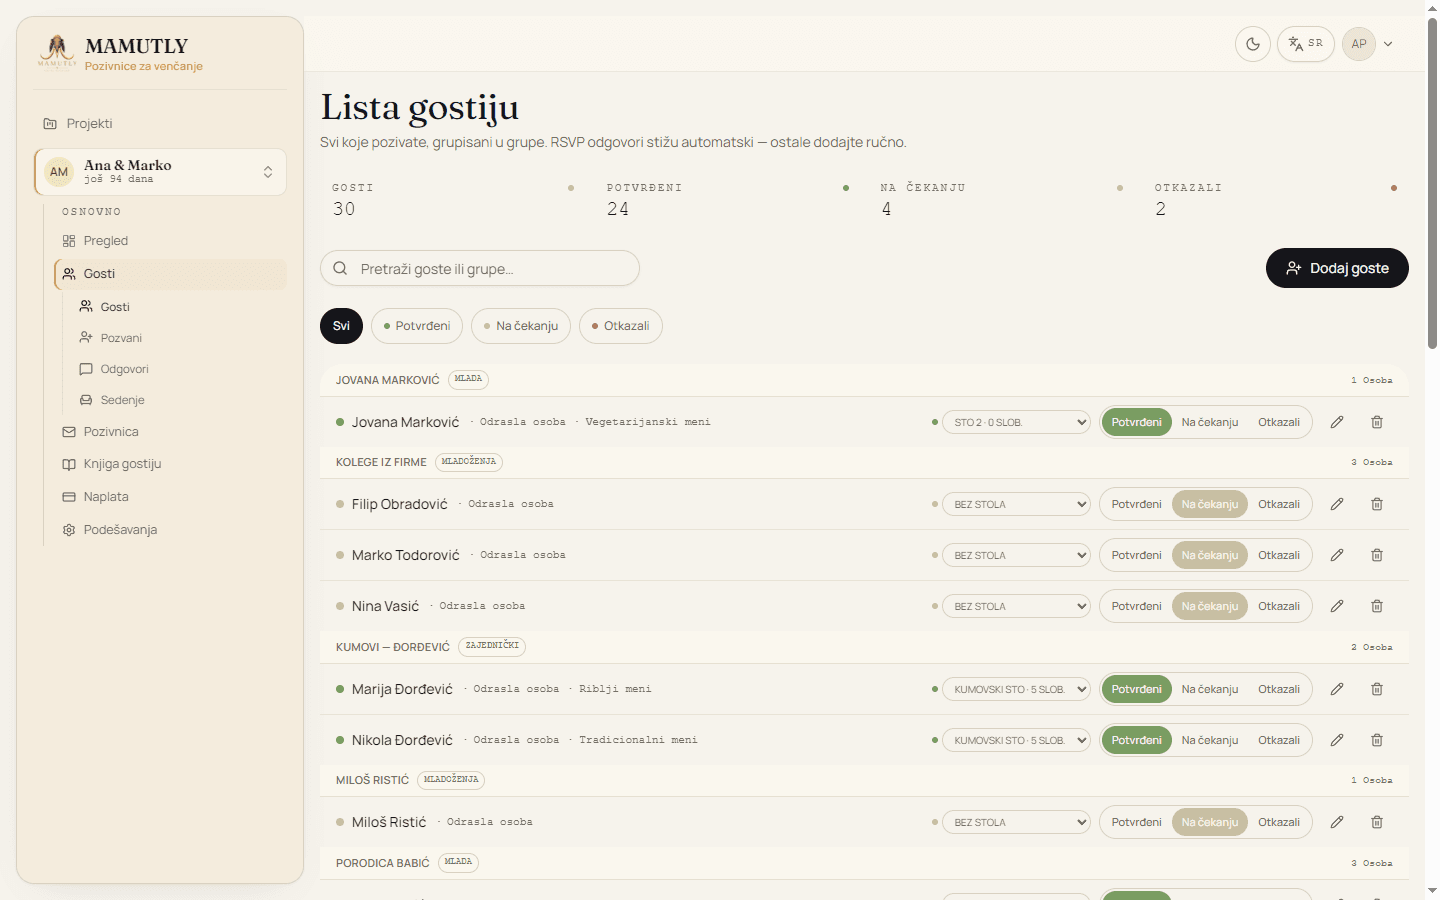Edit Nikola Đorđević with pencil icon
Screen dimensions: 1440x900
(x=1337, y=740)
